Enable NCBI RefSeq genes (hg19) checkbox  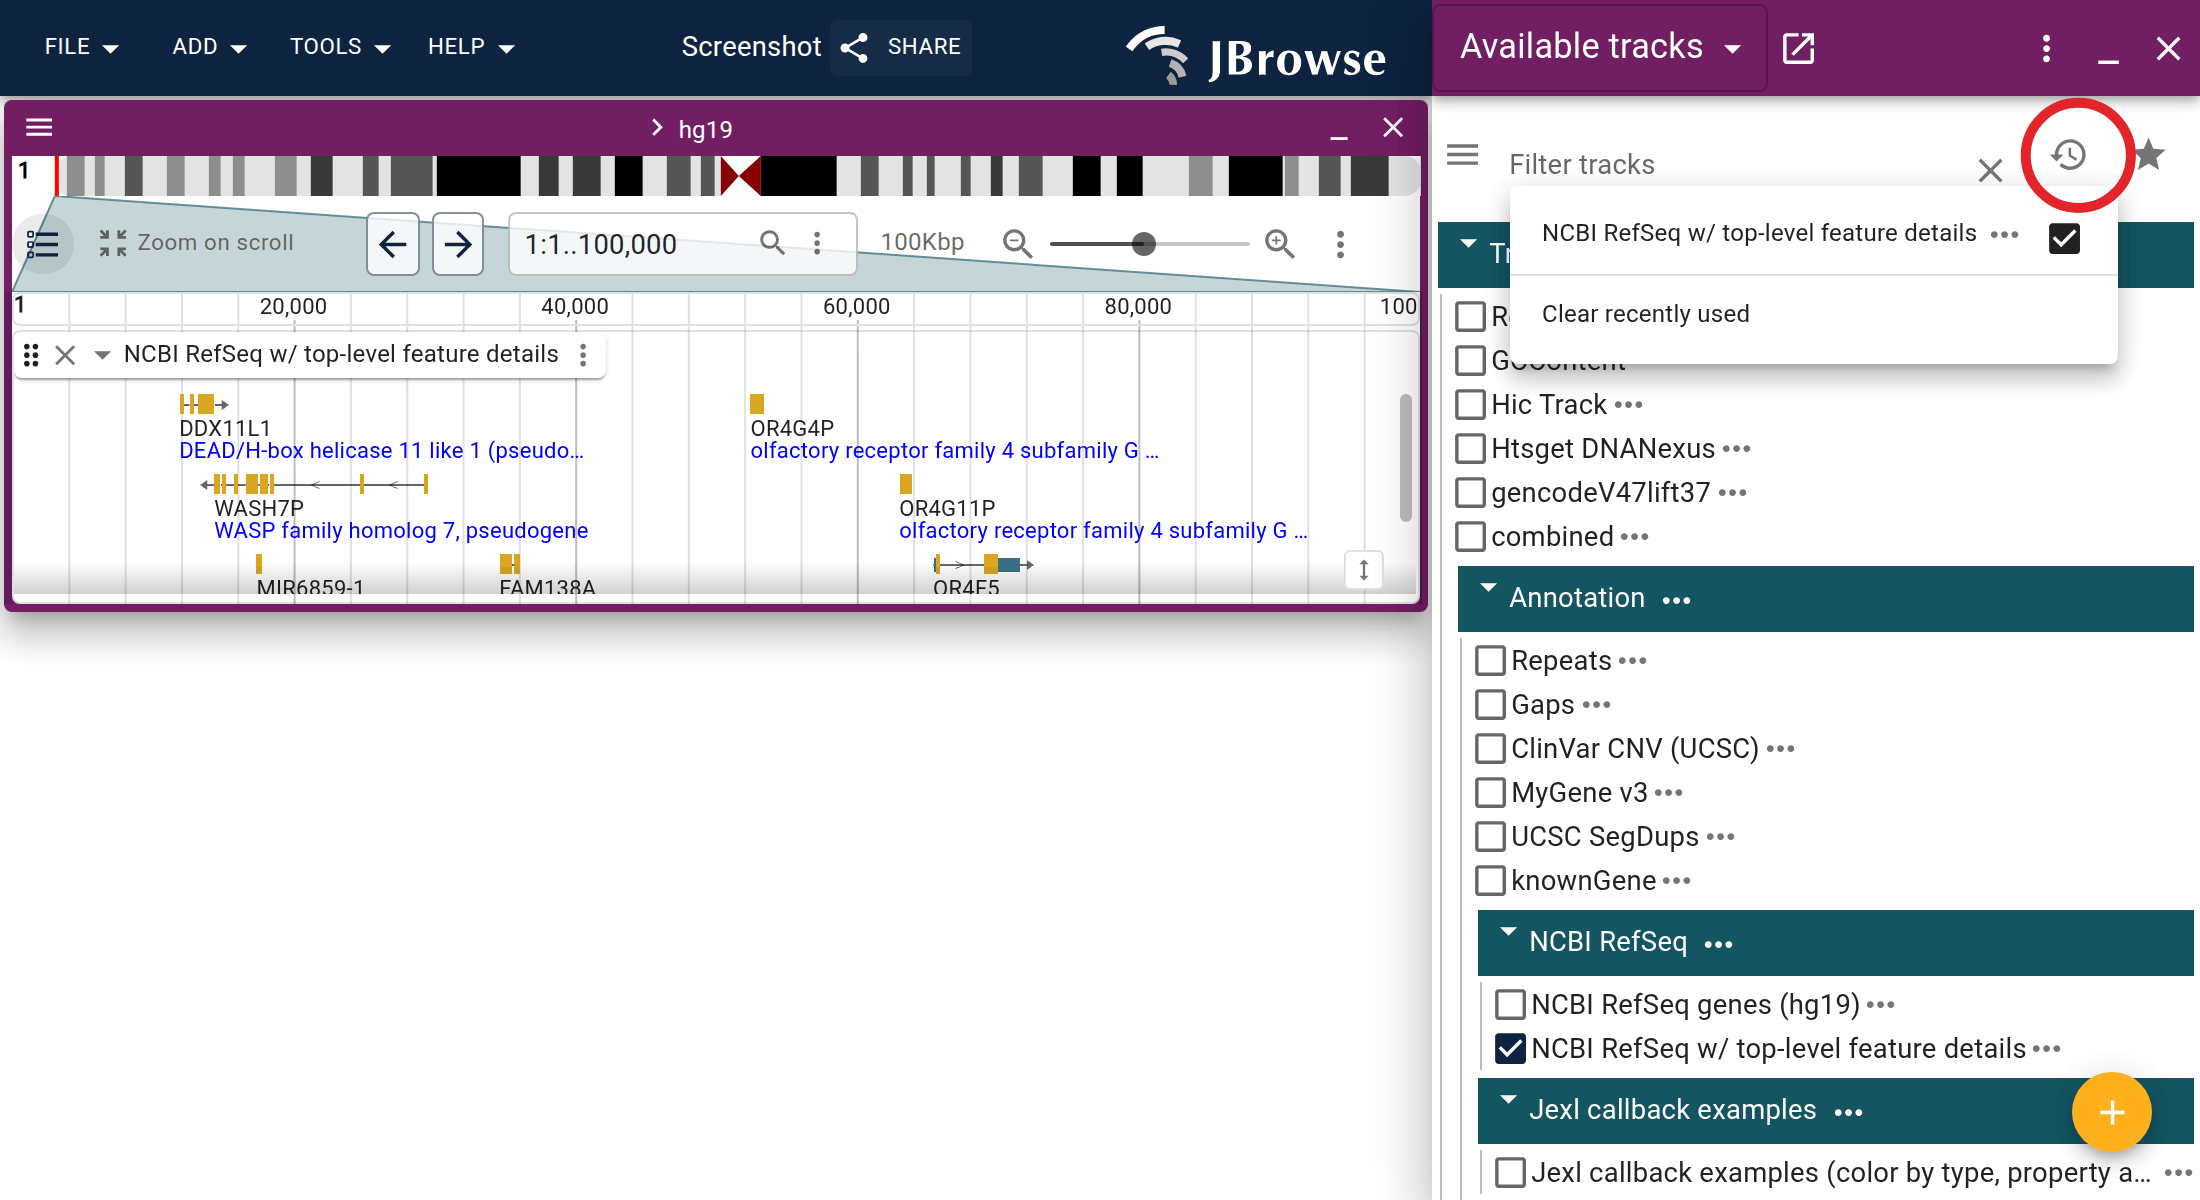(1510, 1005)
